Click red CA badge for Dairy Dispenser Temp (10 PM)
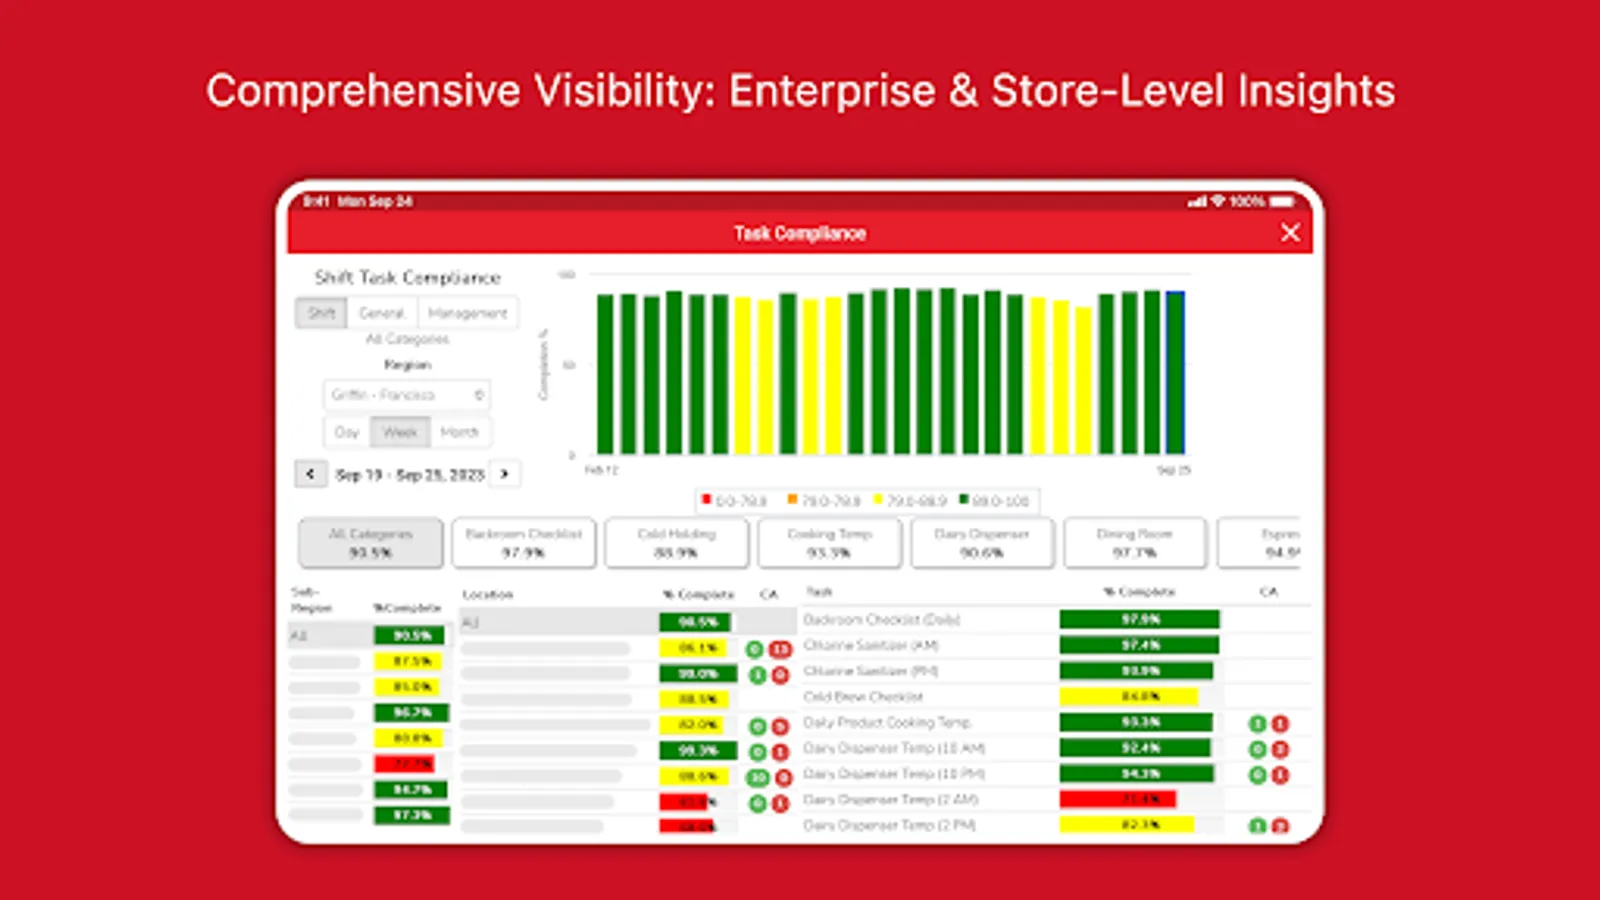1600x900 pixels. click(1280, 775)
